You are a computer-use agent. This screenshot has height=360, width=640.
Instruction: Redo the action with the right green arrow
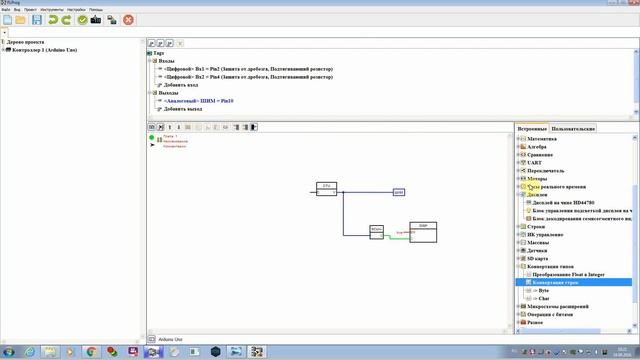point(66,20)
